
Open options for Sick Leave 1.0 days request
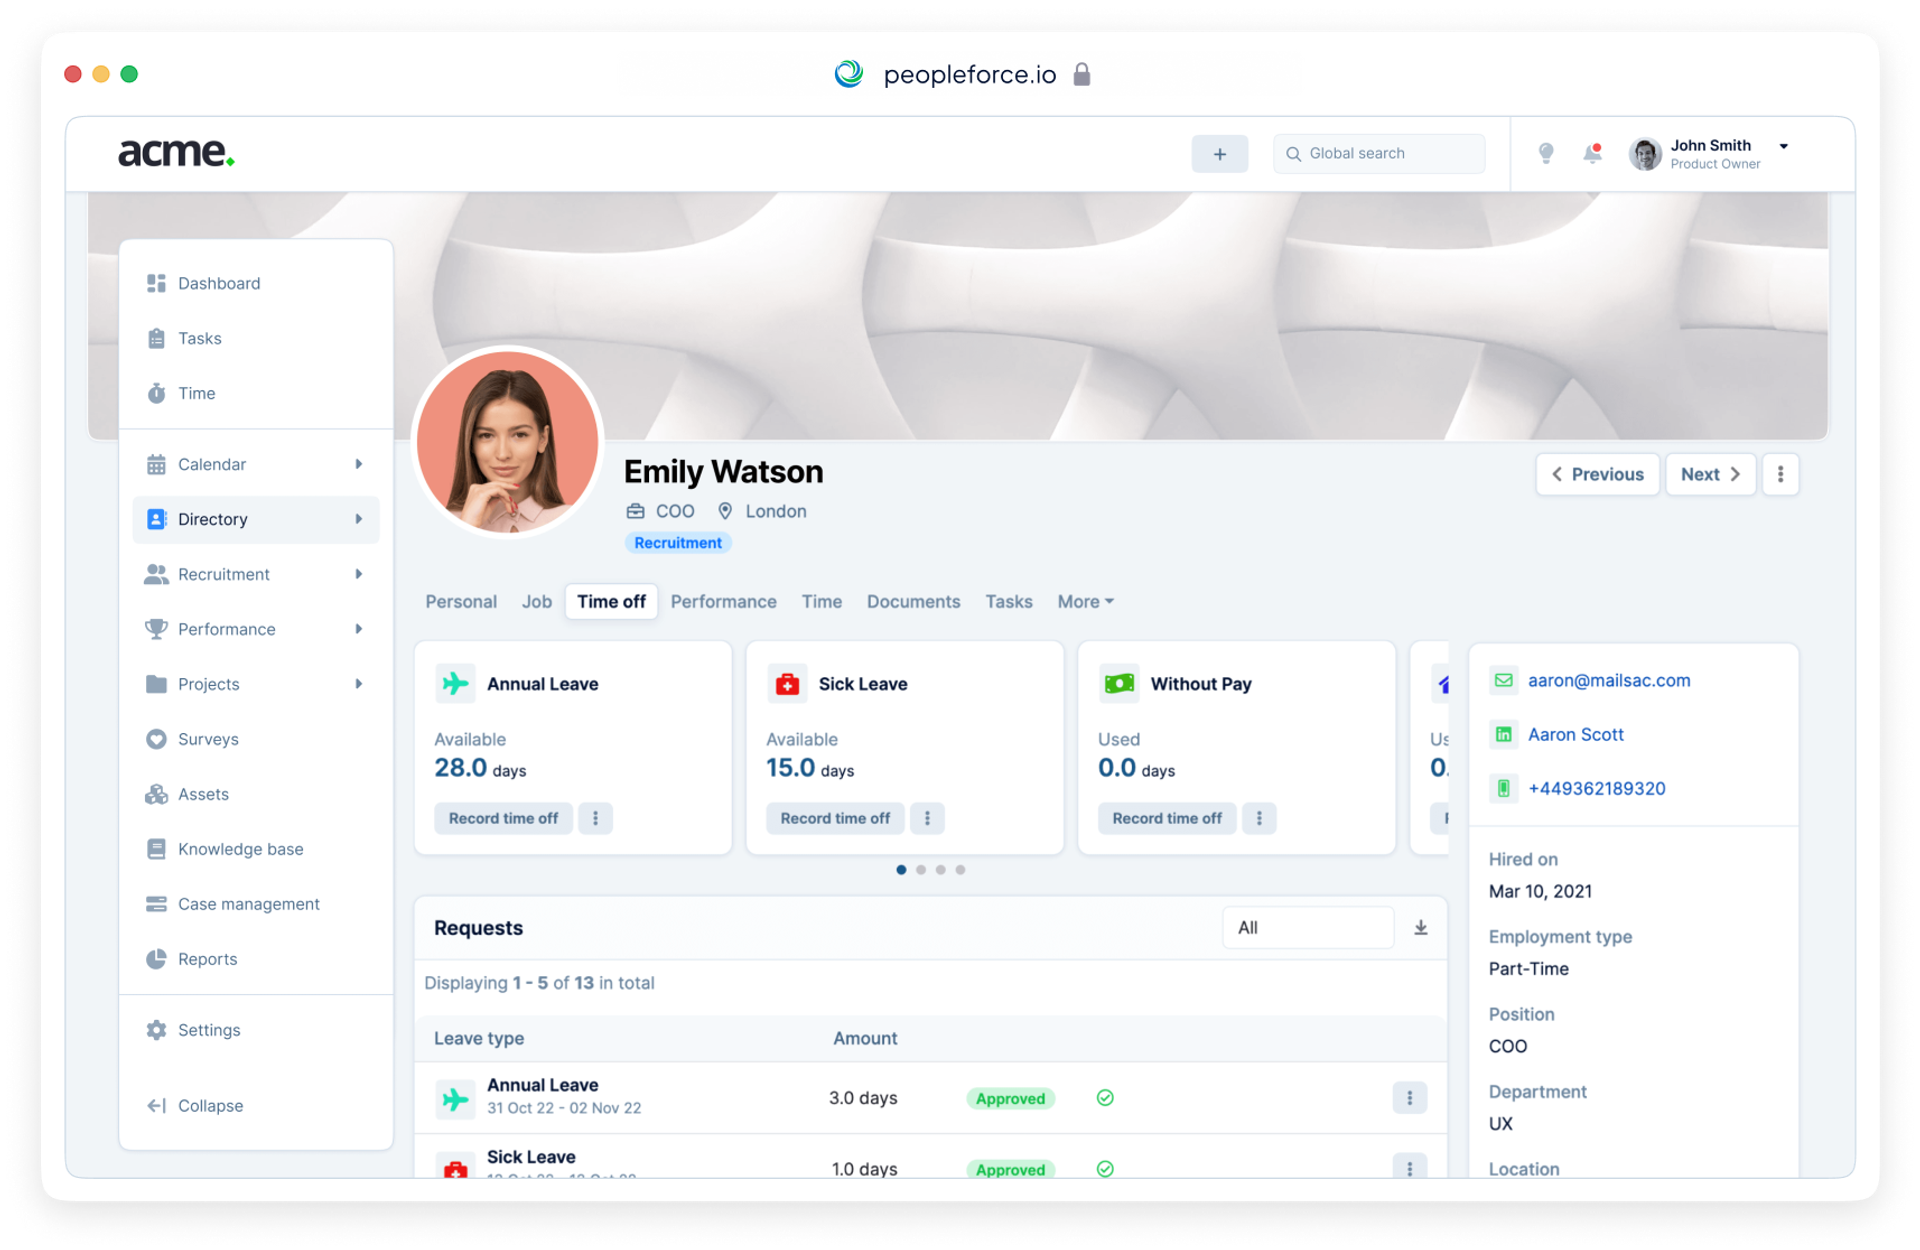(x=1409, y=1167)
